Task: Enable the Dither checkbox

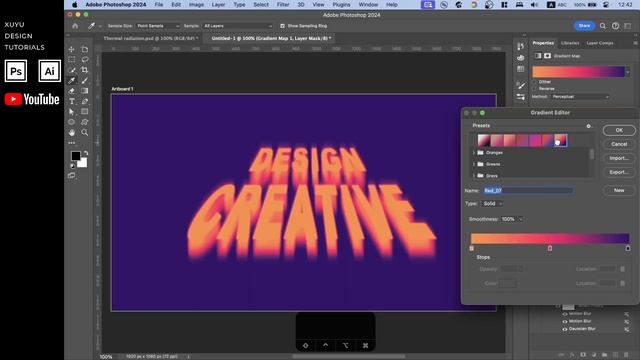Action: pyautogui.click(x=535, y=82)
